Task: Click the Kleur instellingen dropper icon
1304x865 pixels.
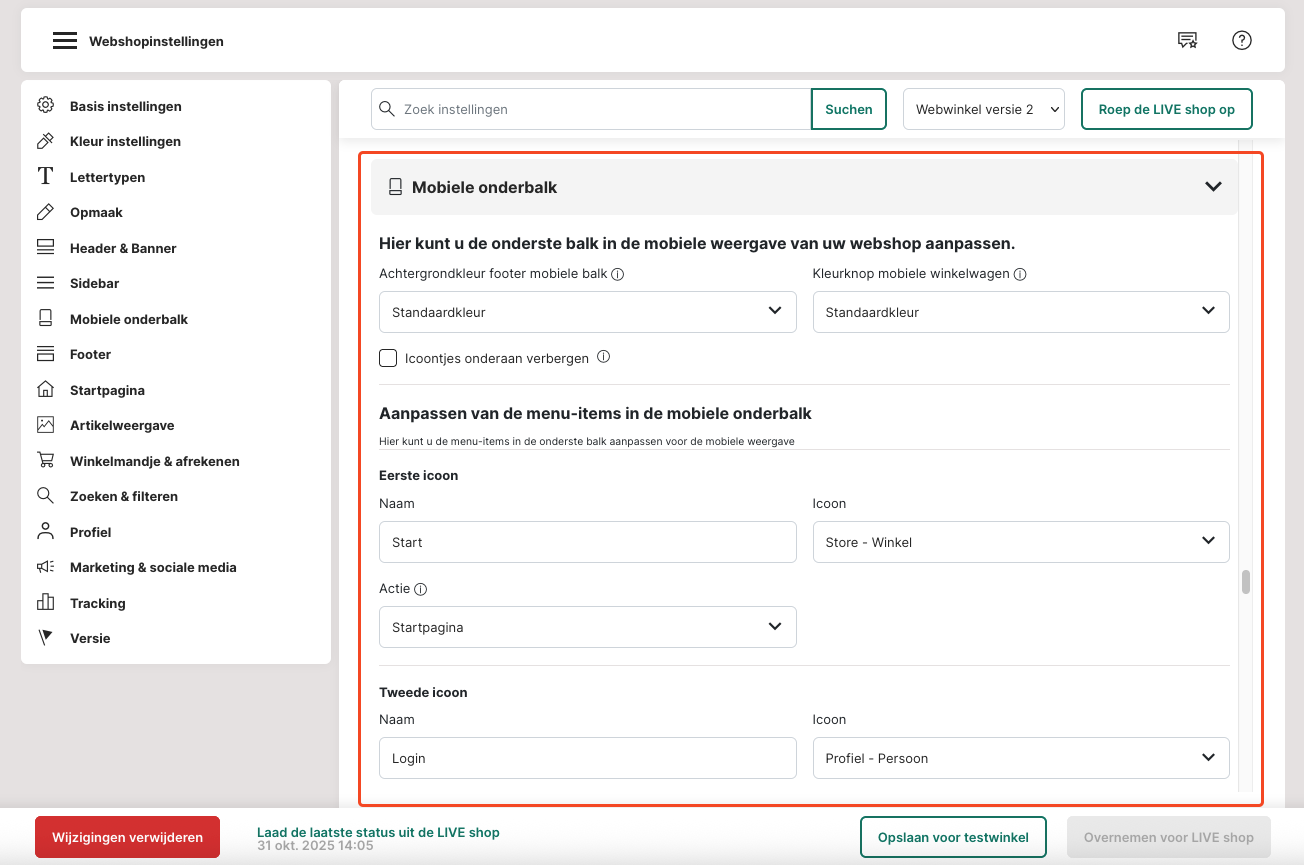Action: 45,141
